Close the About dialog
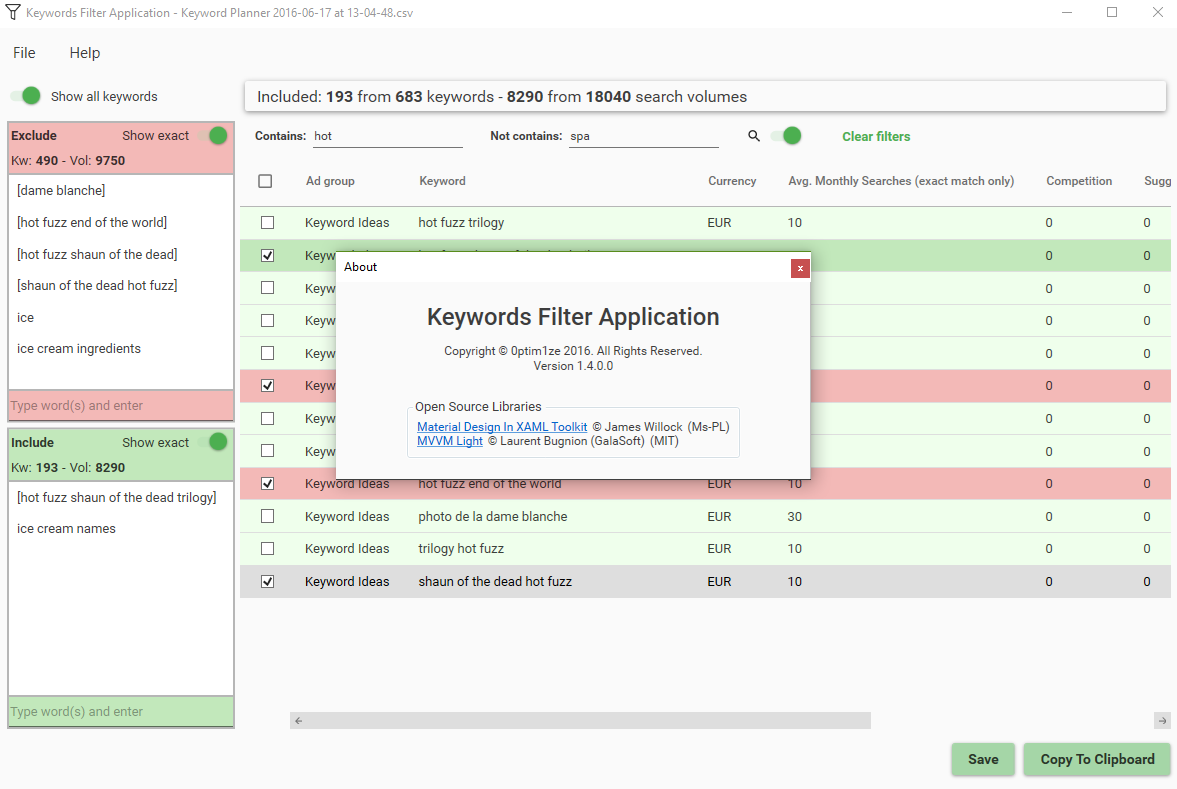This screenshot has height=789, width=1177. click(x=800, y=267)
